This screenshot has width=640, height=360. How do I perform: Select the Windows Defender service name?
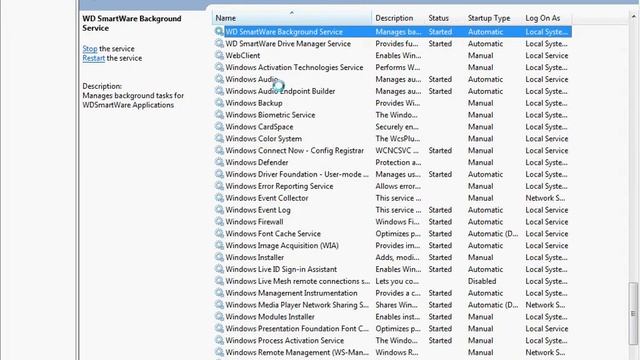[x=257, y=162]
